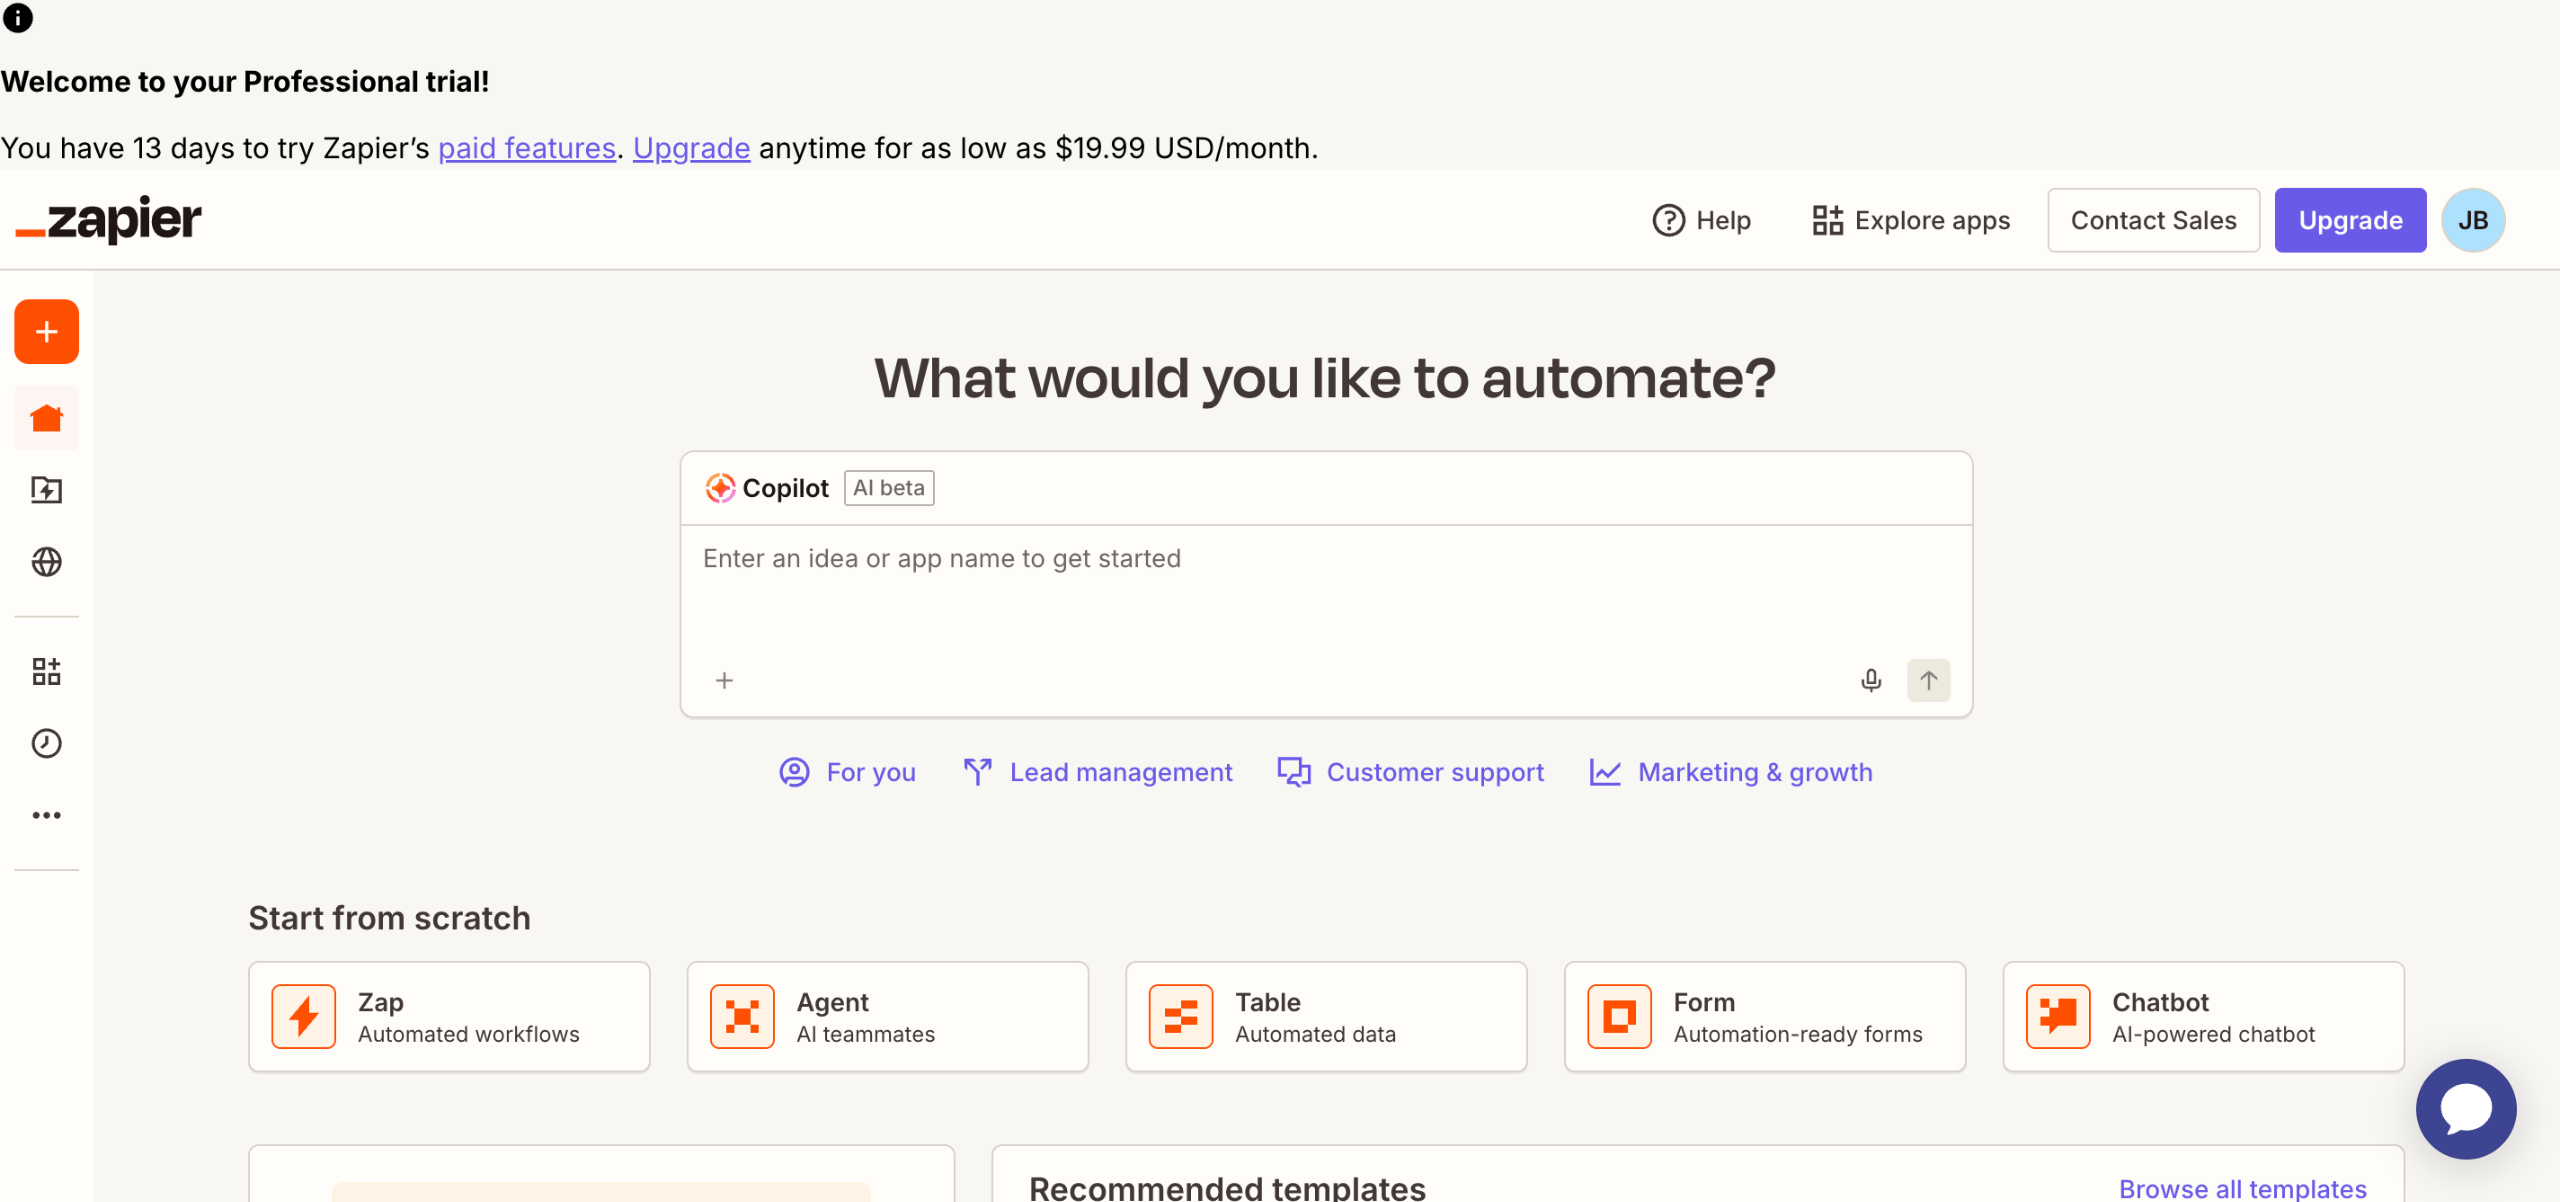Image resolution: width=2560 pixels, height=1202 pixels.
Task: Click the Copilot idea text field
Action: (1326, 590)
